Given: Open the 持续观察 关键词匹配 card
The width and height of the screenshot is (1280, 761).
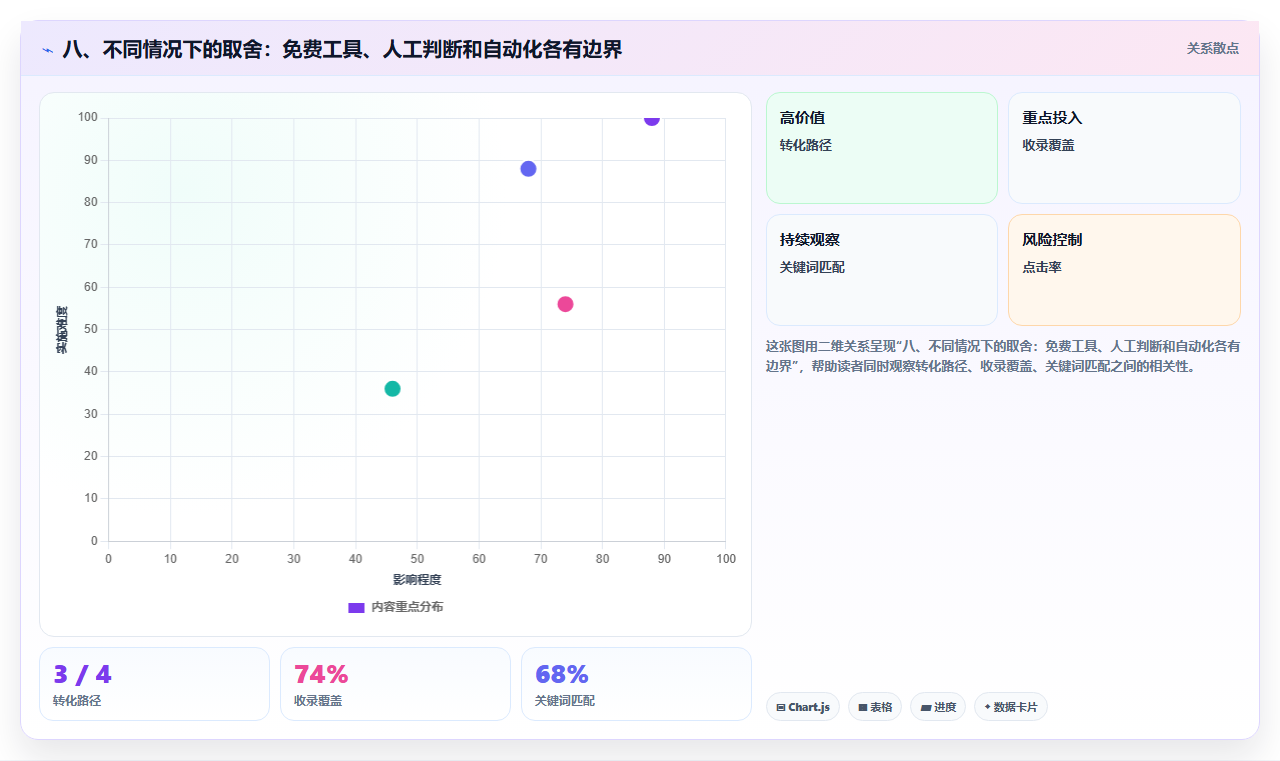Looking at the screenshot, I should click(x=882, y=270).
